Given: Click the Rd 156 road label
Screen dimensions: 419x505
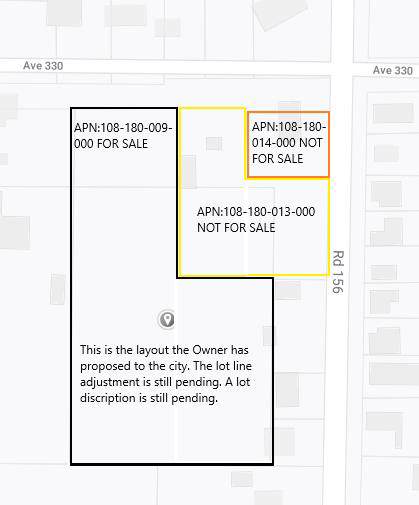Looking at the screenshot, I should click(338, 272).
